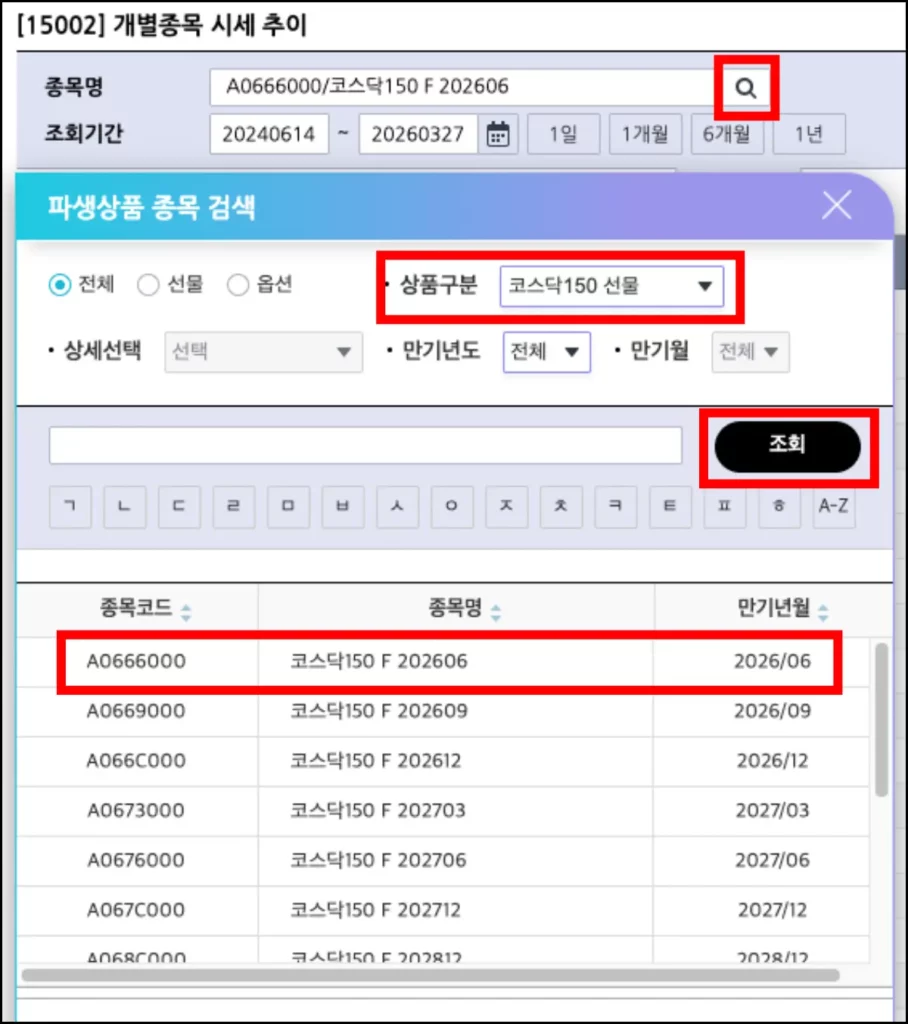The image size is (908, 1024).
Task: Open the 만기월 dropdown
Action: point(749,352)
